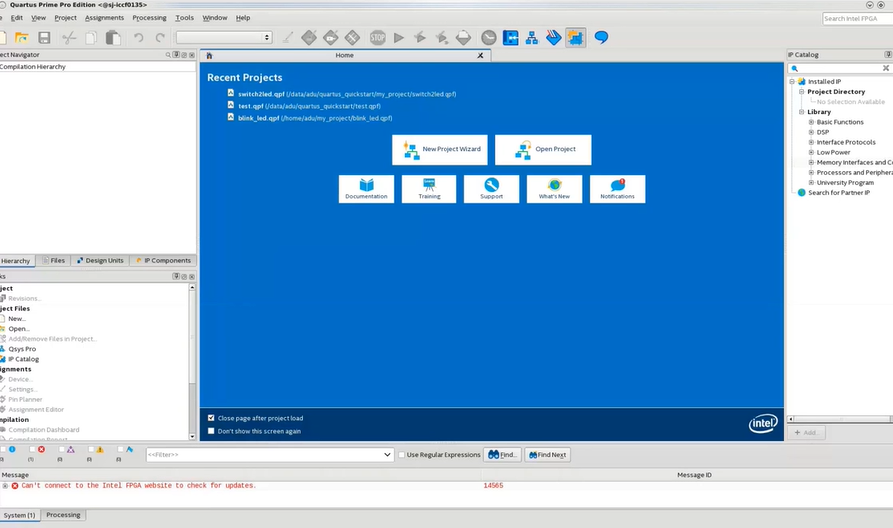893x528 pixels.
Task: Switch to the Processing messages tab
Action: [63, 515]
